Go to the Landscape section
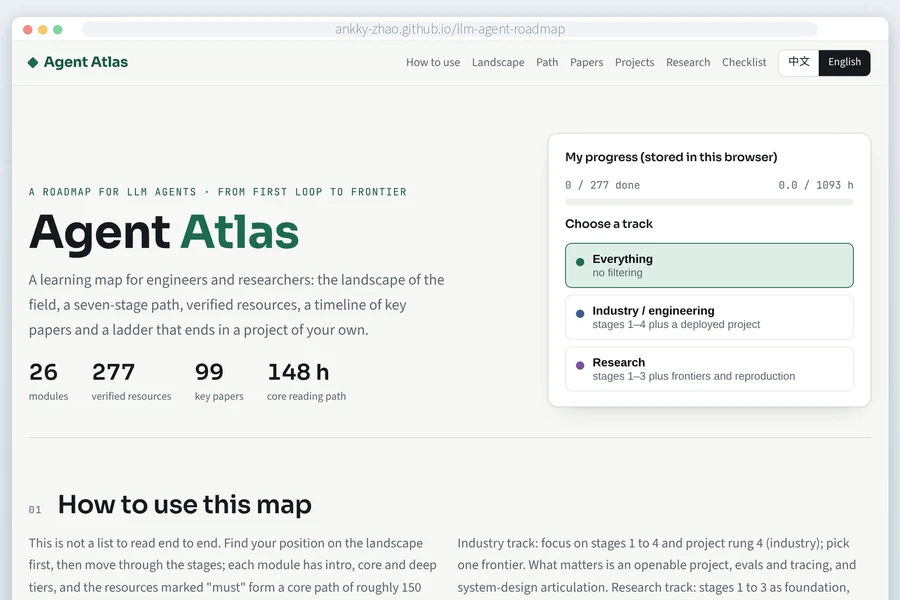Screen dimensions: 900x600 pyautogui.click(x=498, y=62)
